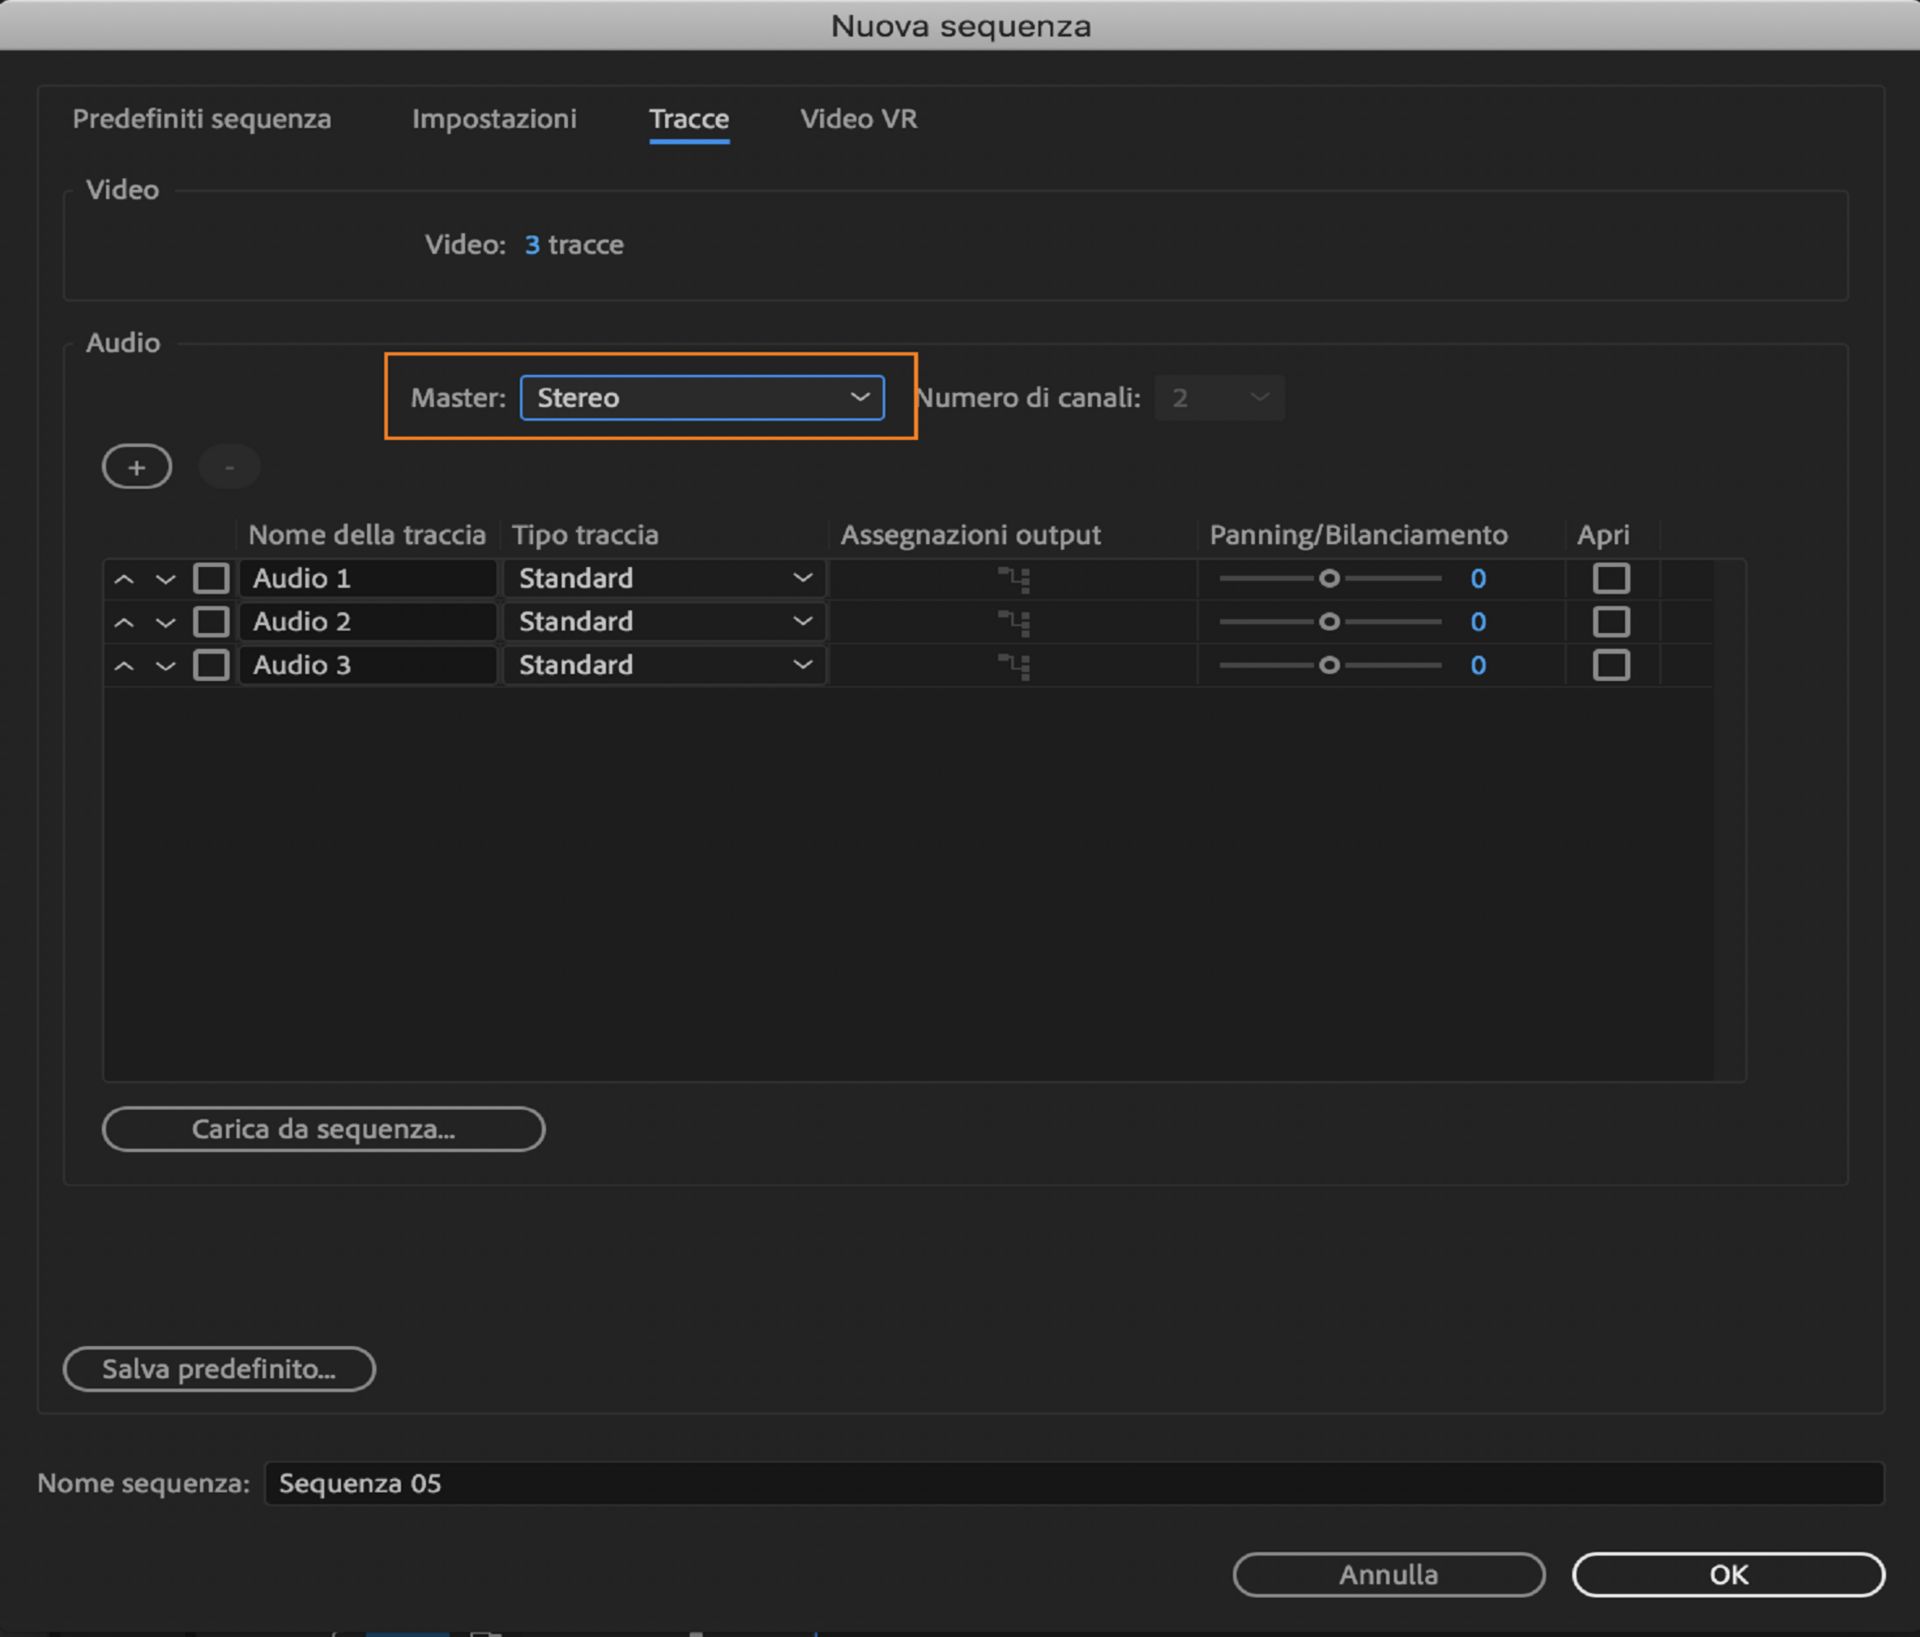Click the Nome sequenza text field
1920x1637 pixels.
(x=700, y=1483)
